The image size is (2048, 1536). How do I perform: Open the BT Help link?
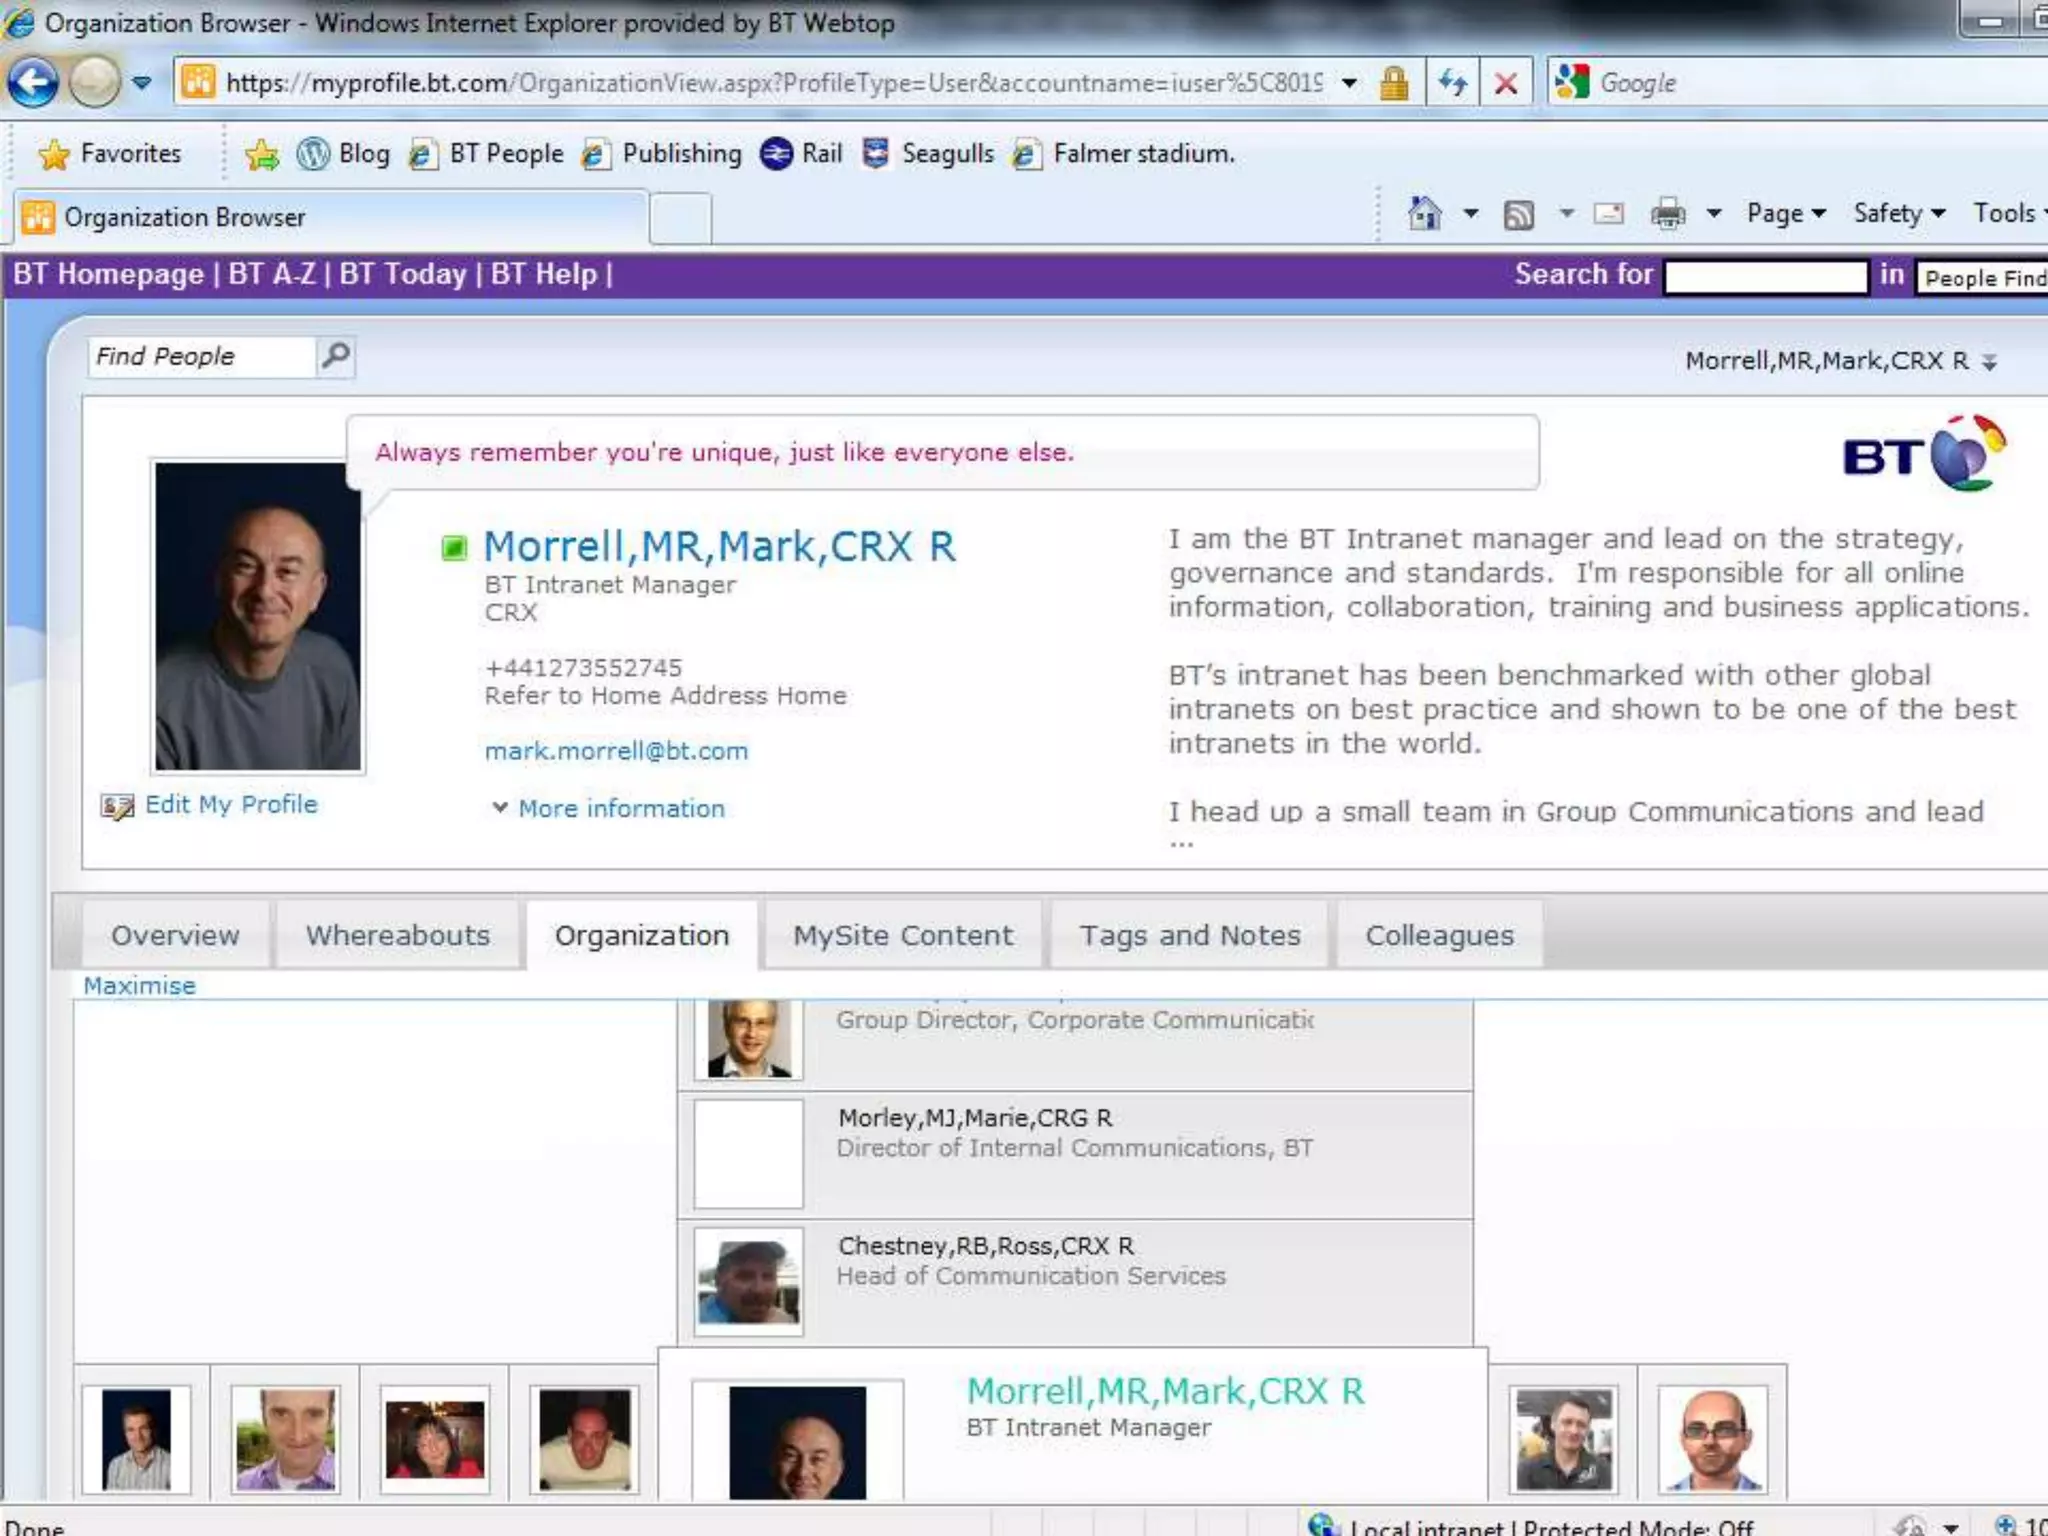(544, 274)
